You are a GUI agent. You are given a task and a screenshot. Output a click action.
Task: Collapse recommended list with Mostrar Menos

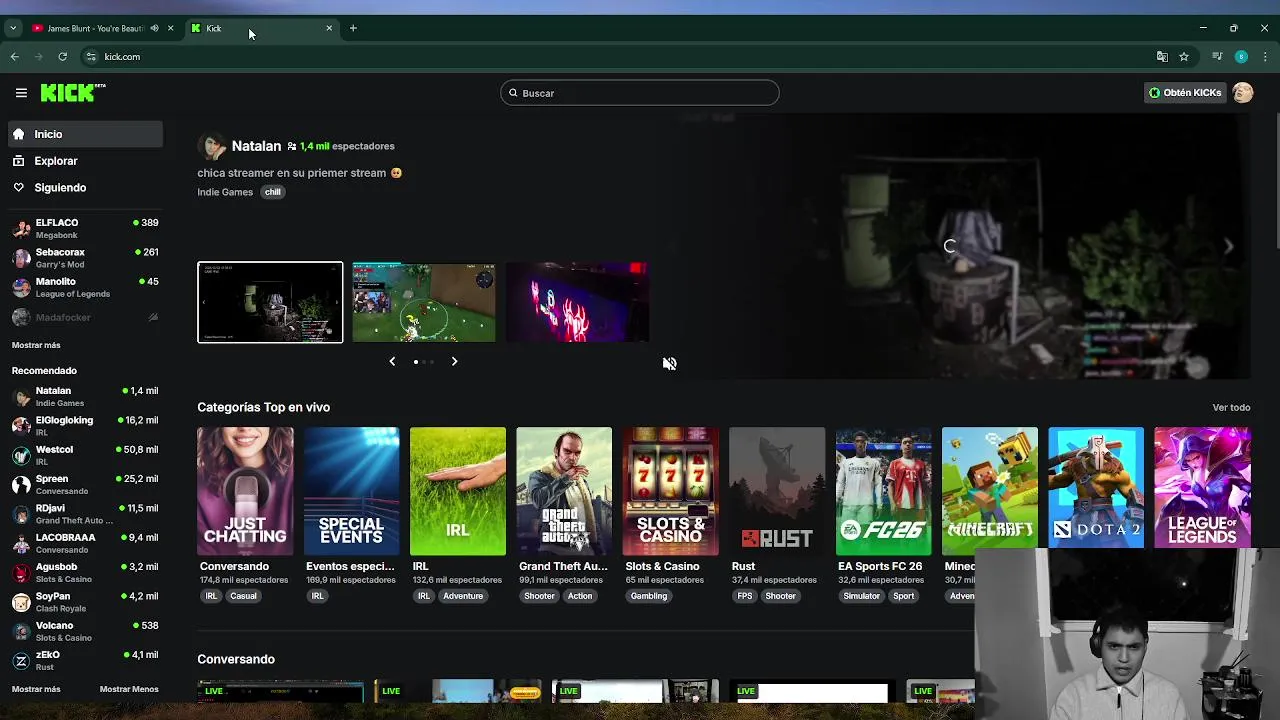coord(129,689)
